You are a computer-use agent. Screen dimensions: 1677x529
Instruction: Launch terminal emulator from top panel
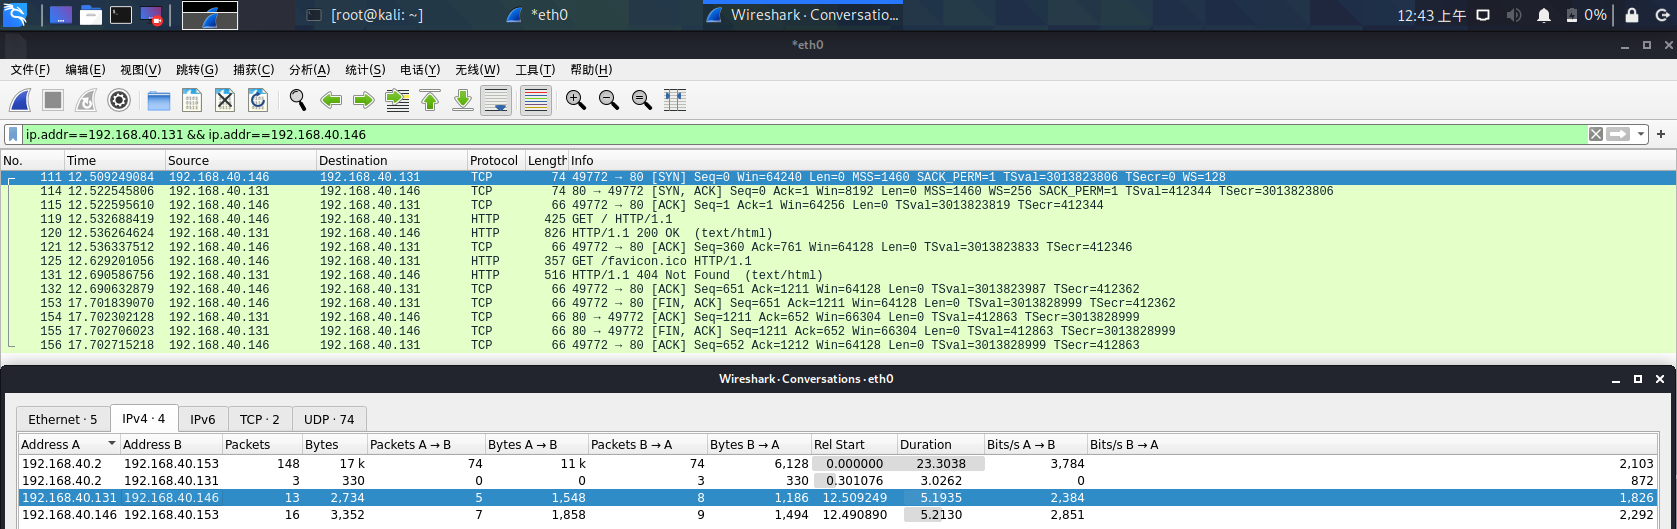pos(121,15)
